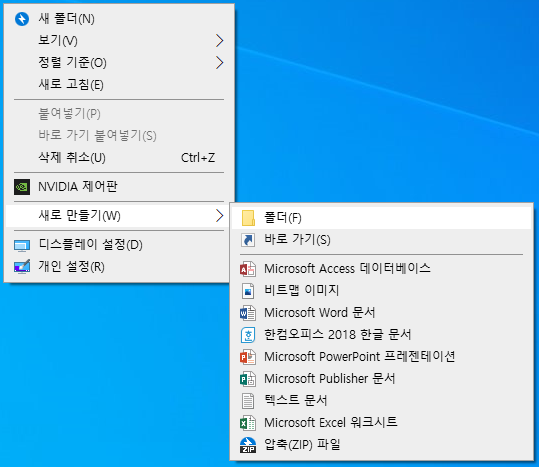Select 삭제 취소(U) to undo delete
The width and height of the screenshot is (539, 467).
(119, 158)
